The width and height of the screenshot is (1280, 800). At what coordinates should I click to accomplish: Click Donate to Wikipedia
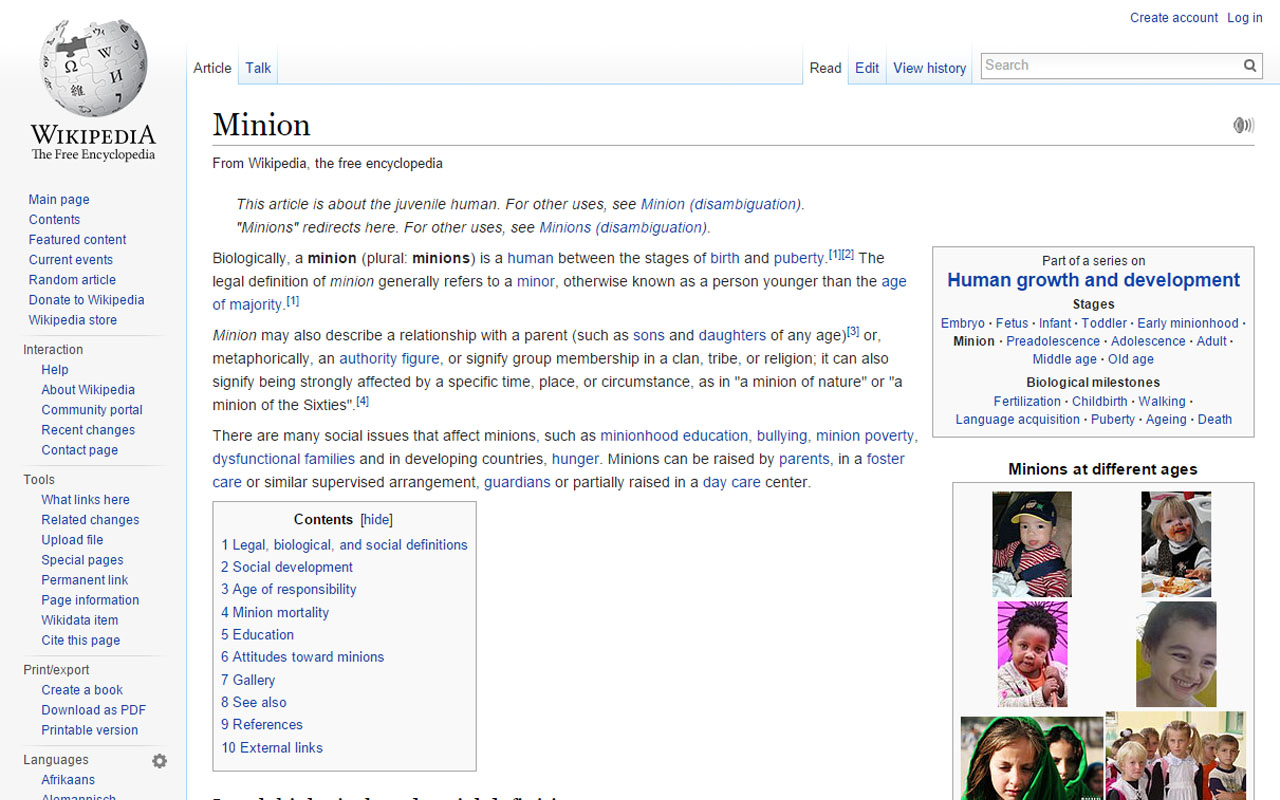coord(87,300)
